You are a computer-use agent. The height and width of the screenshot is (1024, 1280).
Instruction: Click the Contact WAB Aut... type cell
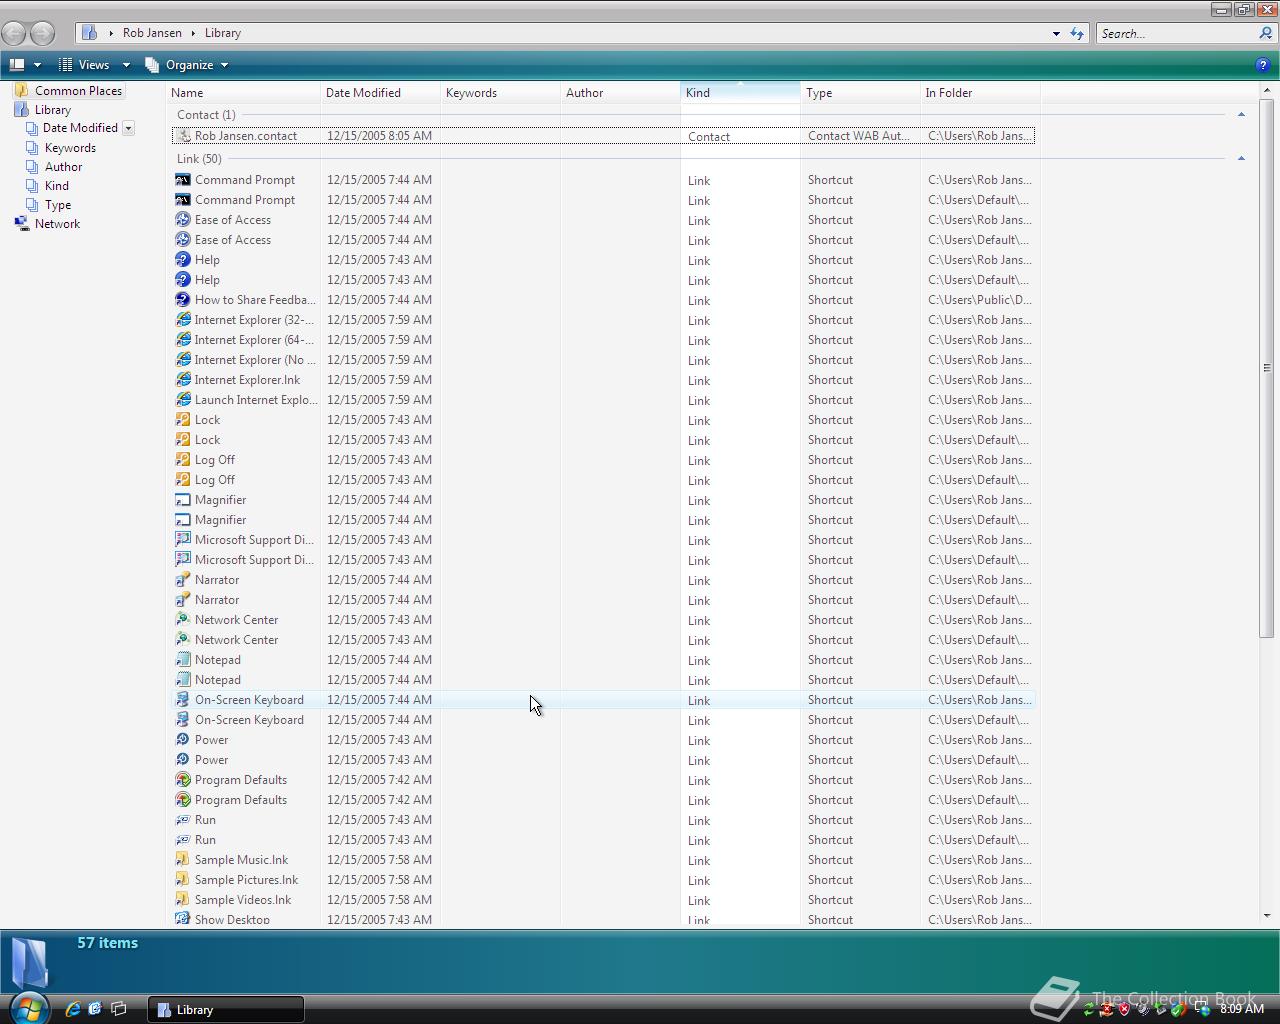point(858,136)
